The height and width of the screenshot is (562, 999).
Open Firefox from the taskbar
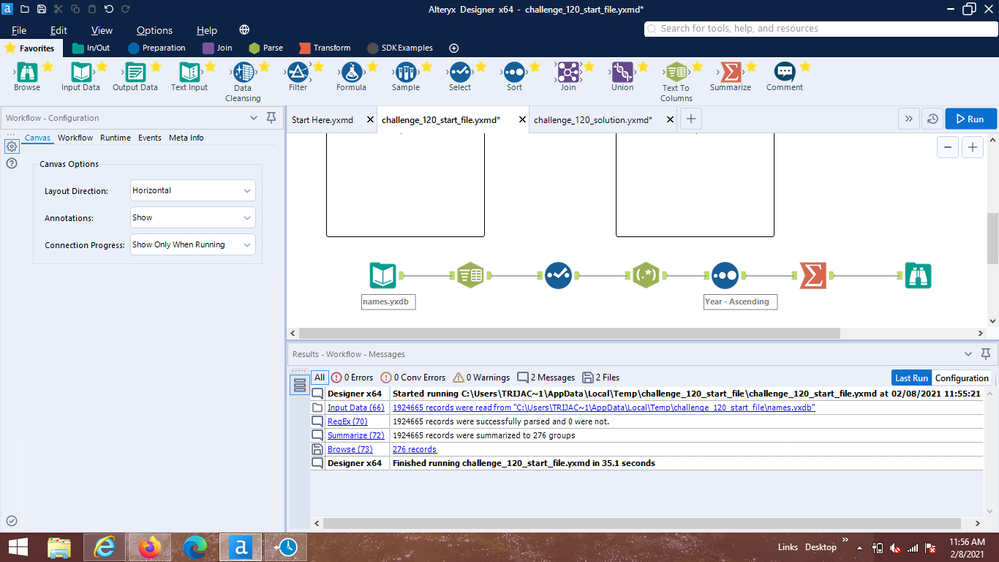click(150, 547)
